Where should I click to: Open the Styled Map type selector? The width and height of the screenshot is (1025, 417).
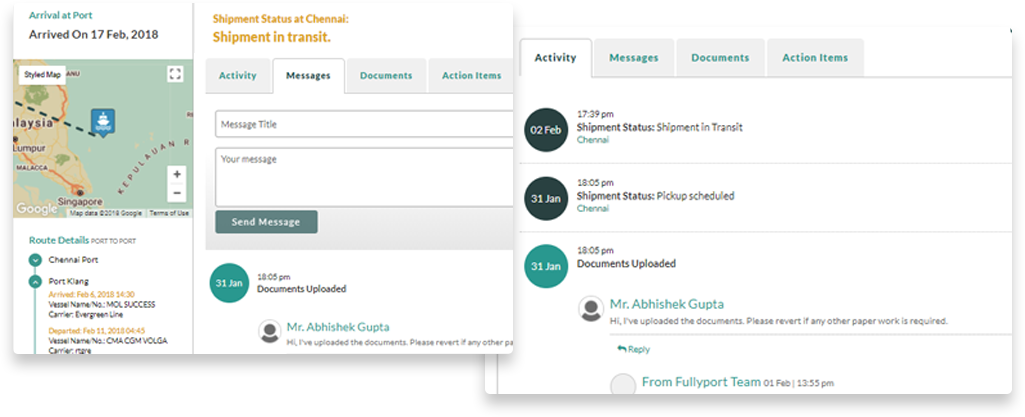click(x=42, y=75)
